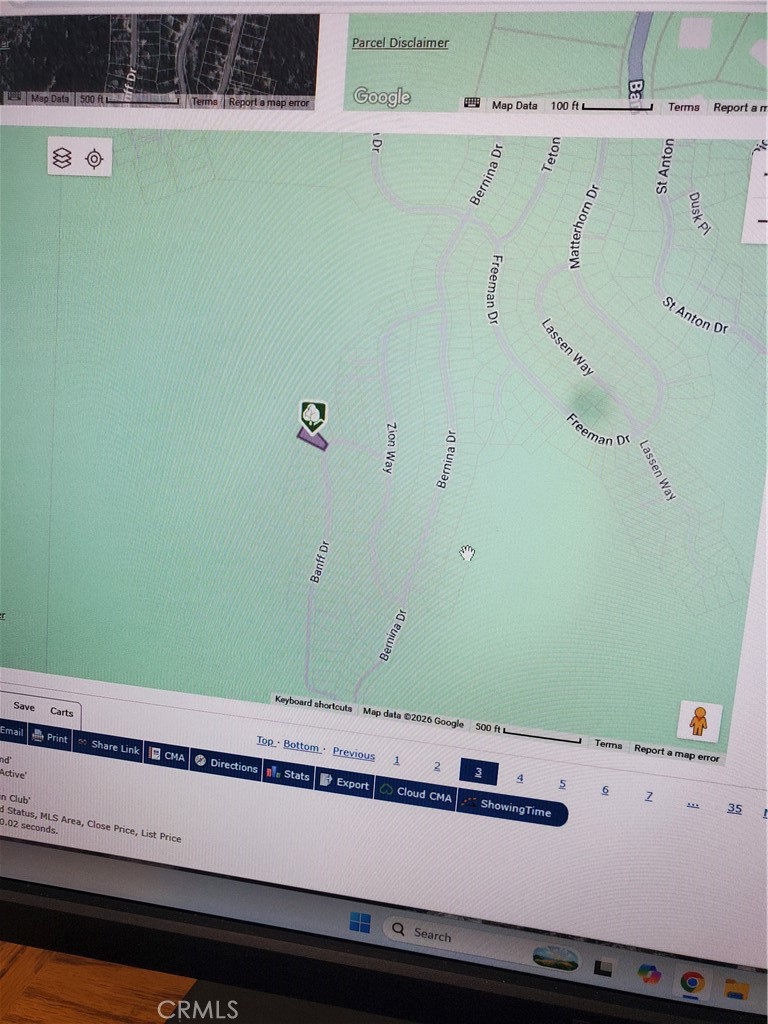Switch to the Carts tab
768x1024 pixels.
pyautogui.click(x=61, y=712)
